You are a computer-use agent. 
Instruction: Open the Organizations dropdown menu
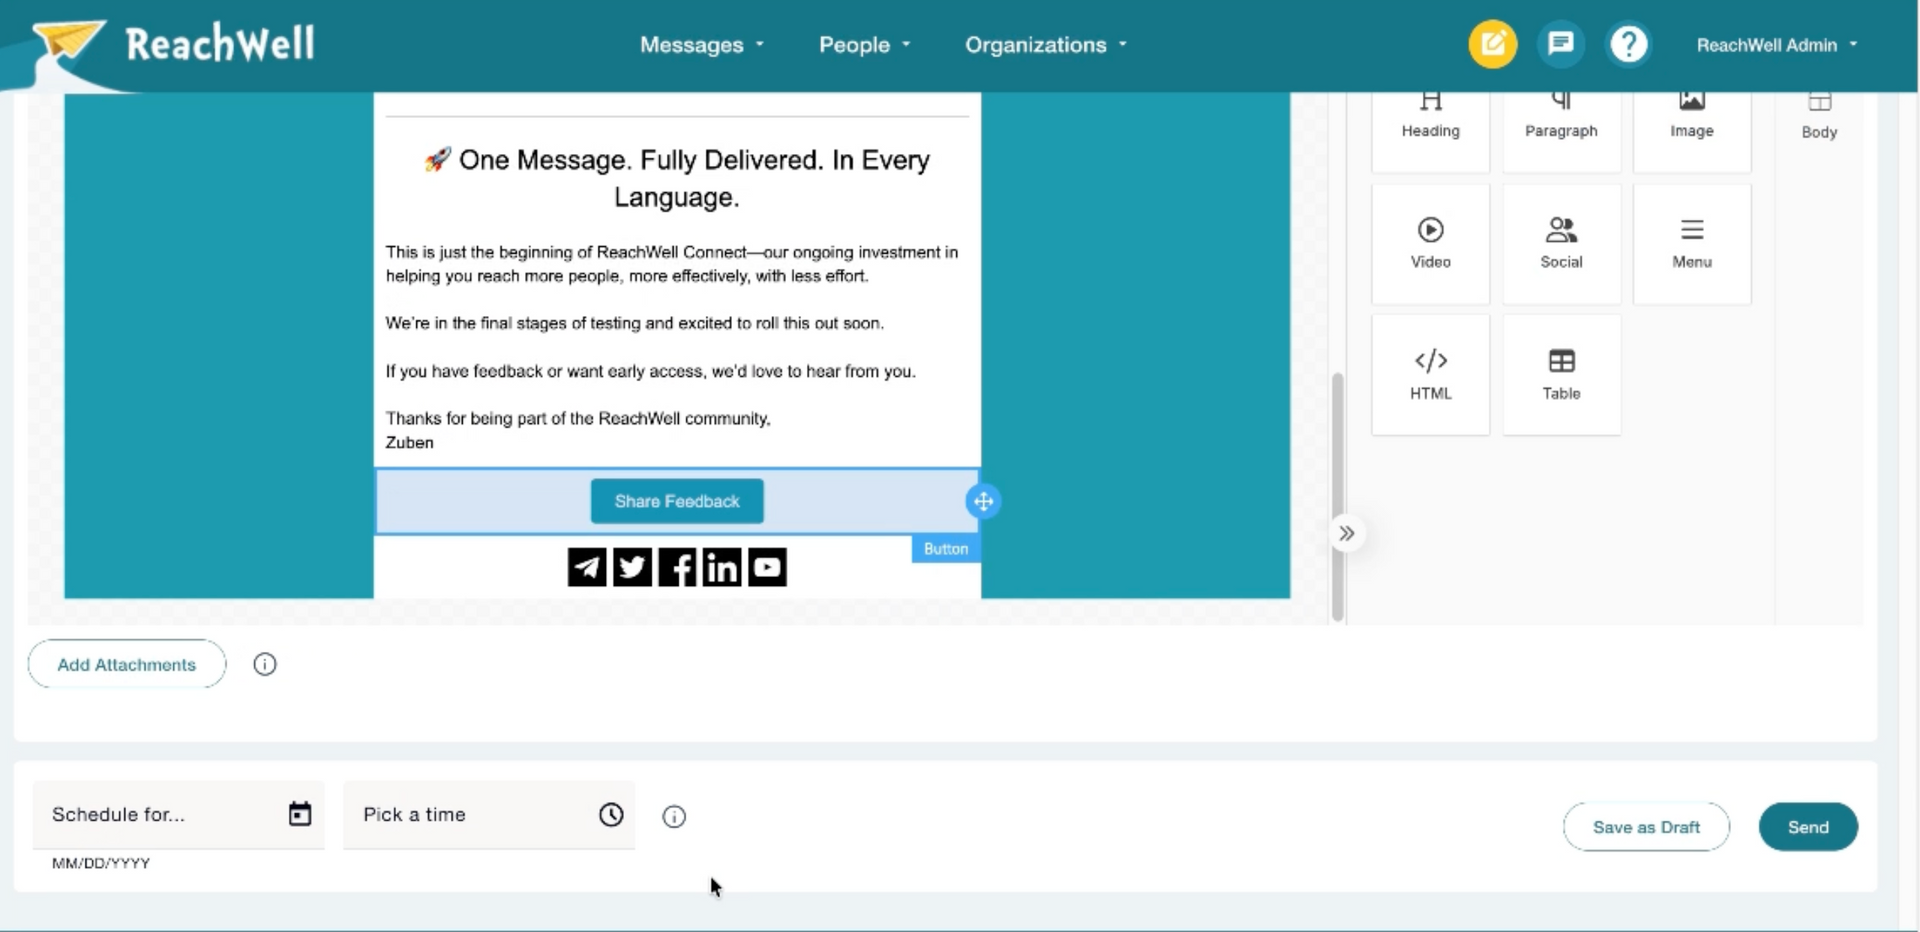(x=1046, y=45)
